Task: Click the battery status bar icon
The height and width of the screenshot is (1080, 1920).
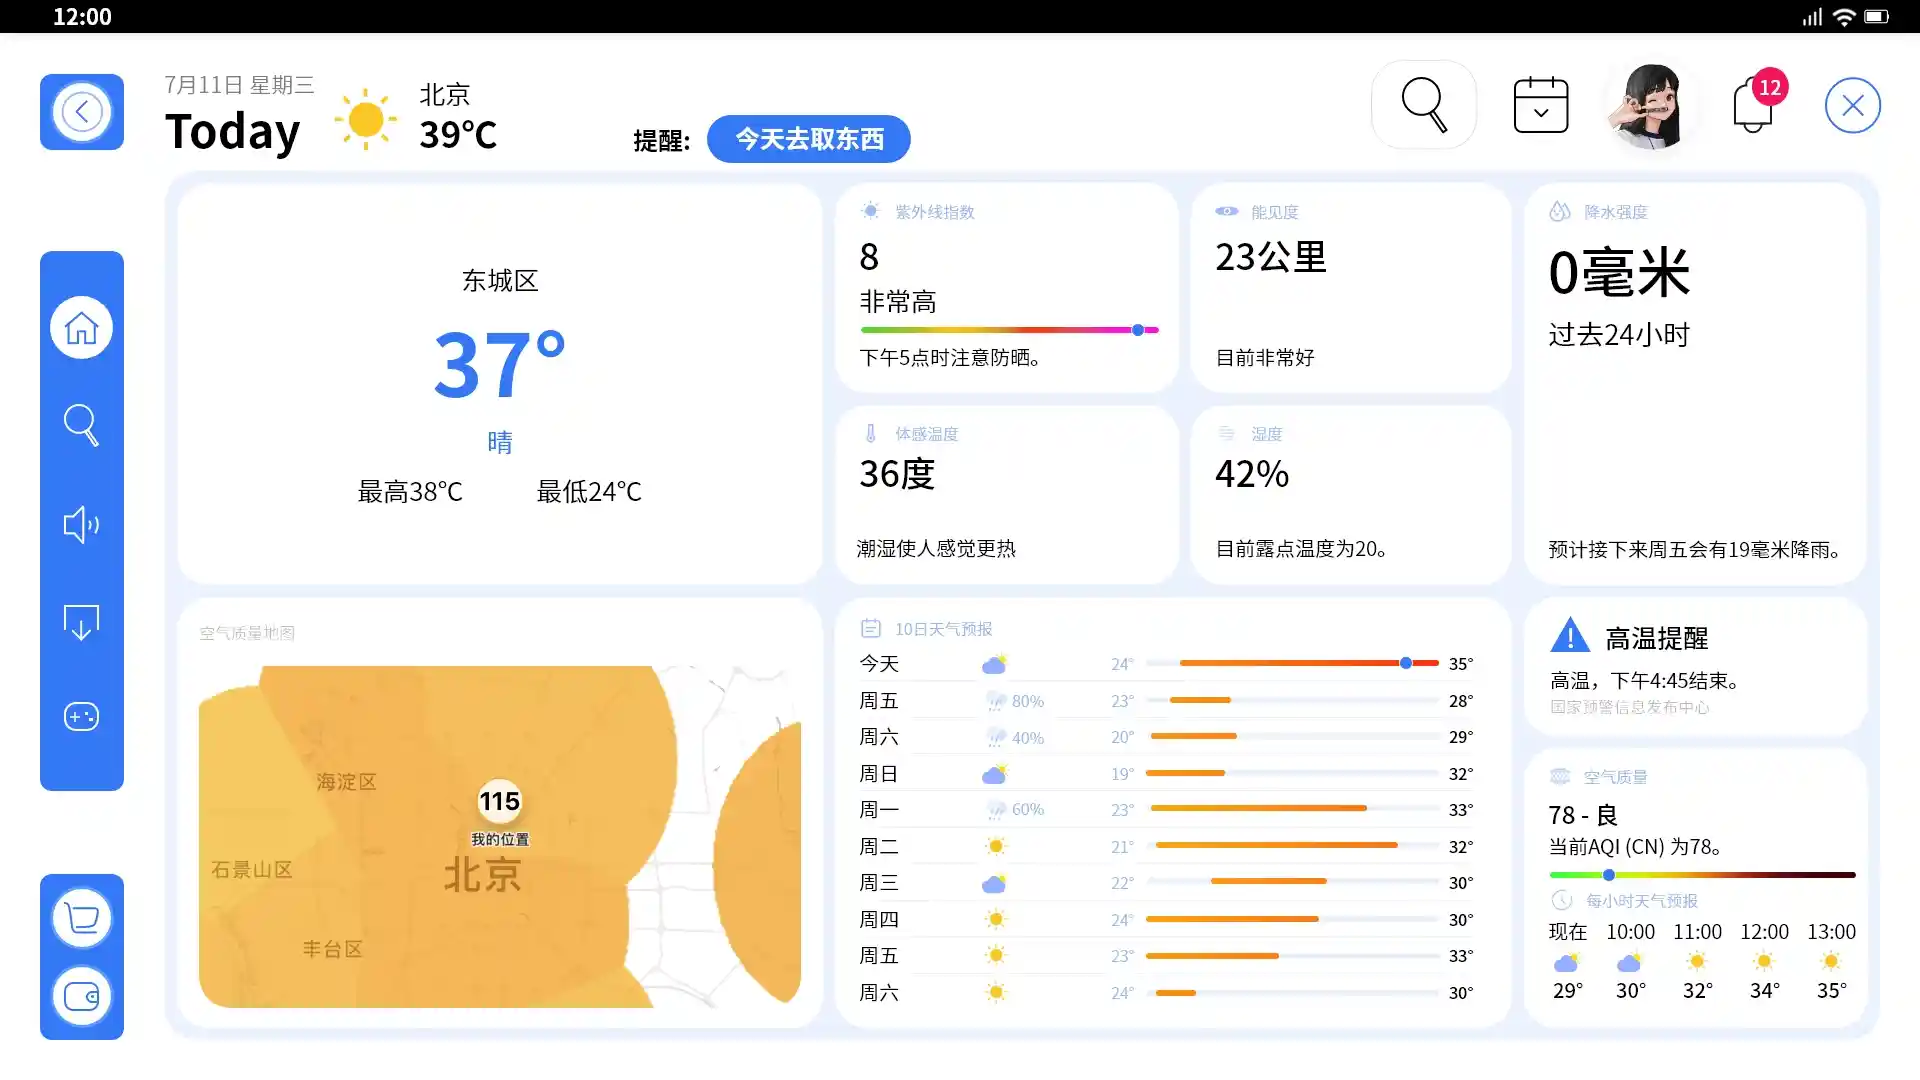Action: 1877,17
